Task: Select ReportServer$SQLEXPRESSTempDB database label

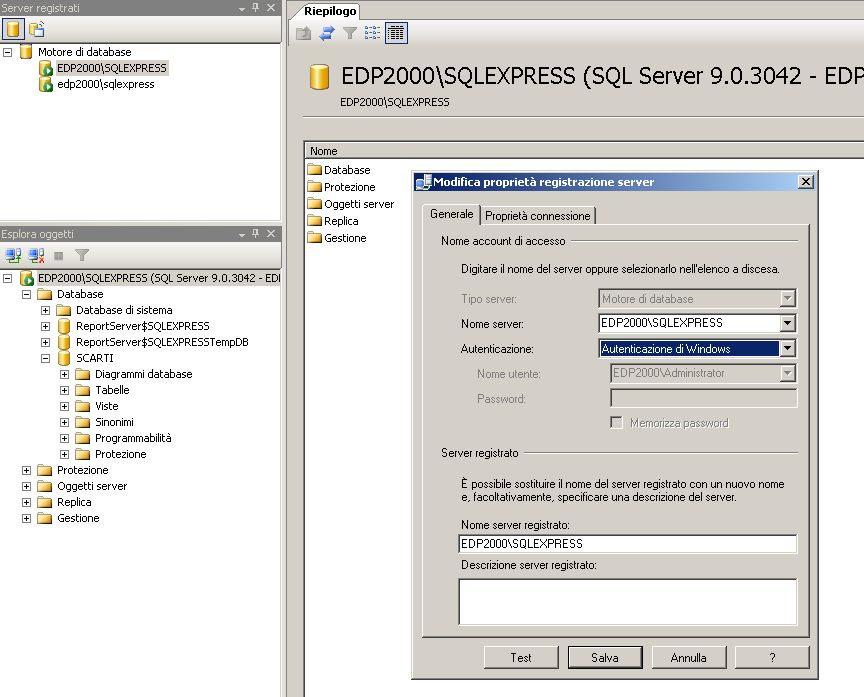Action: [x=162, y=342]
